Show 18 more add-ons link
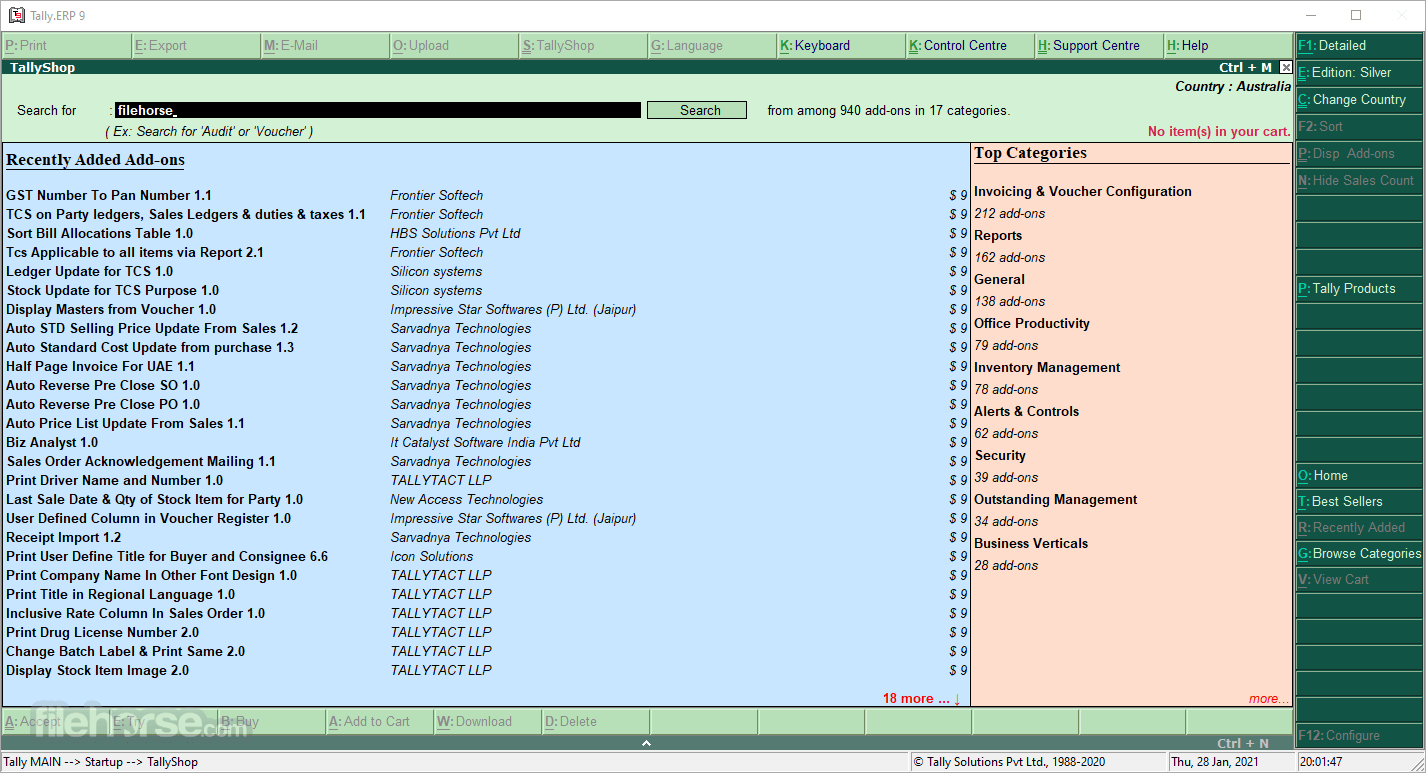Screen dimensions: 1426x773 [x=921, y=699]
